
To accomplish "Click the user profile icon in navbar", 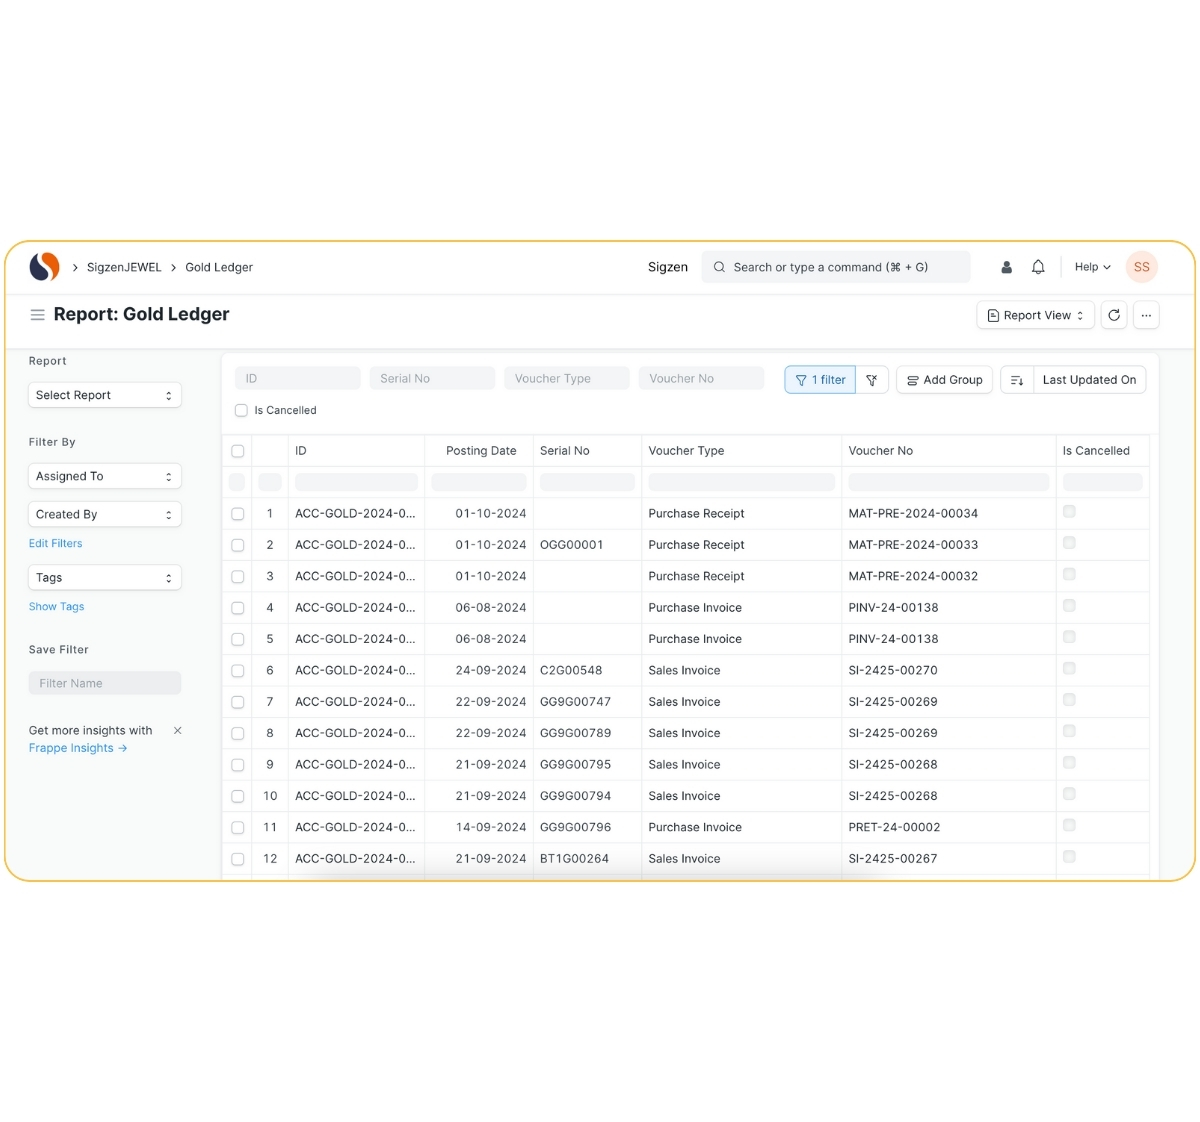I will (1006, 267).
